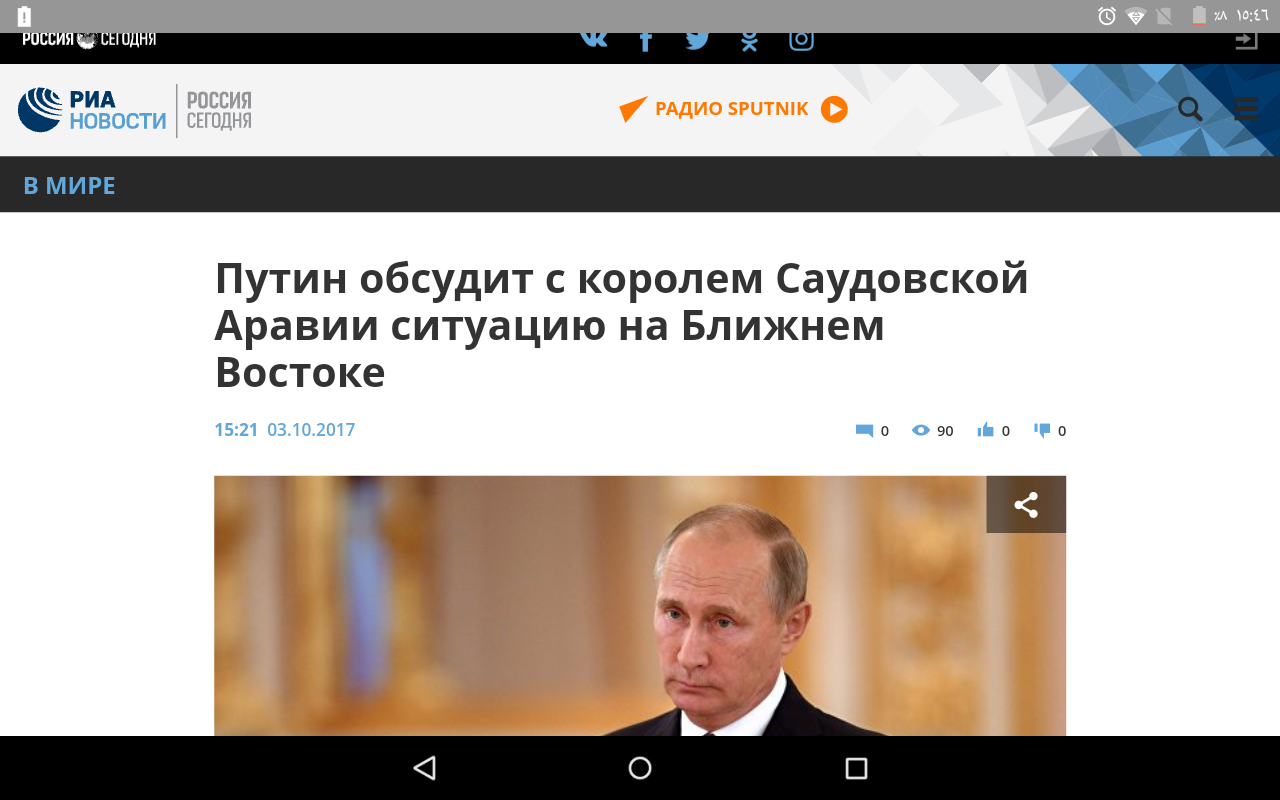Open the hamburger menu icon
The height and width of the screenshot is (800, 1280).
point(1246,109)
